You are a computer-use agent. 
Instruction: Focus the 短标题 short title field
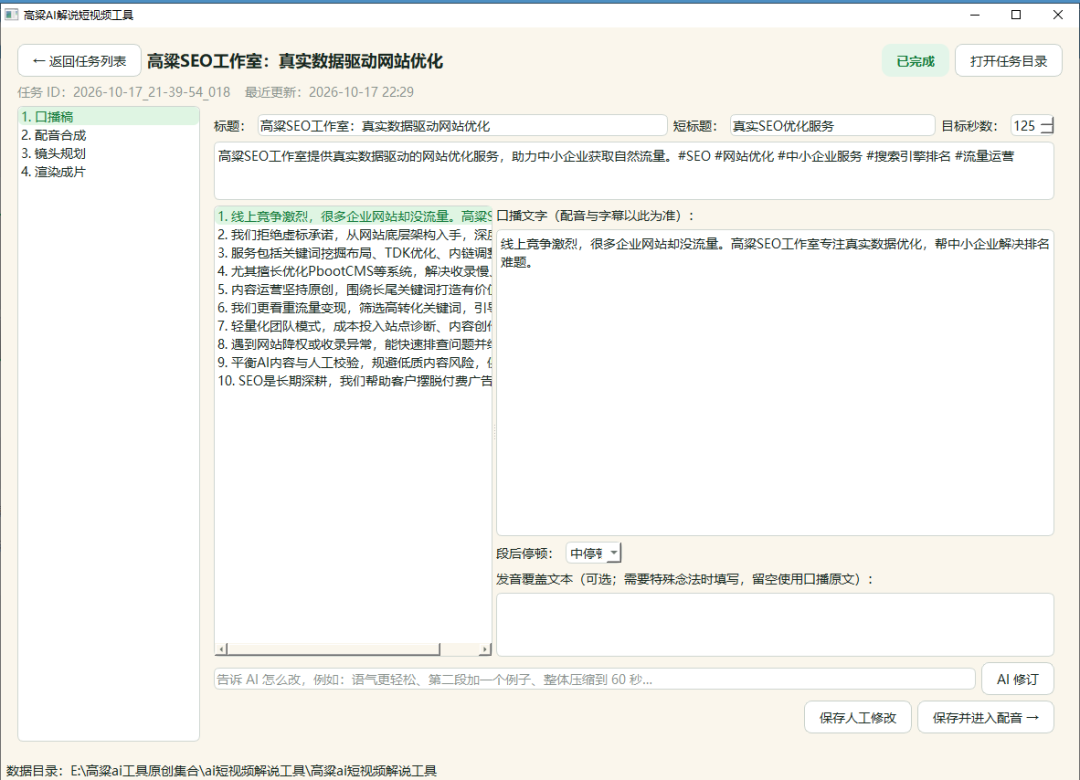coord(832,126)
